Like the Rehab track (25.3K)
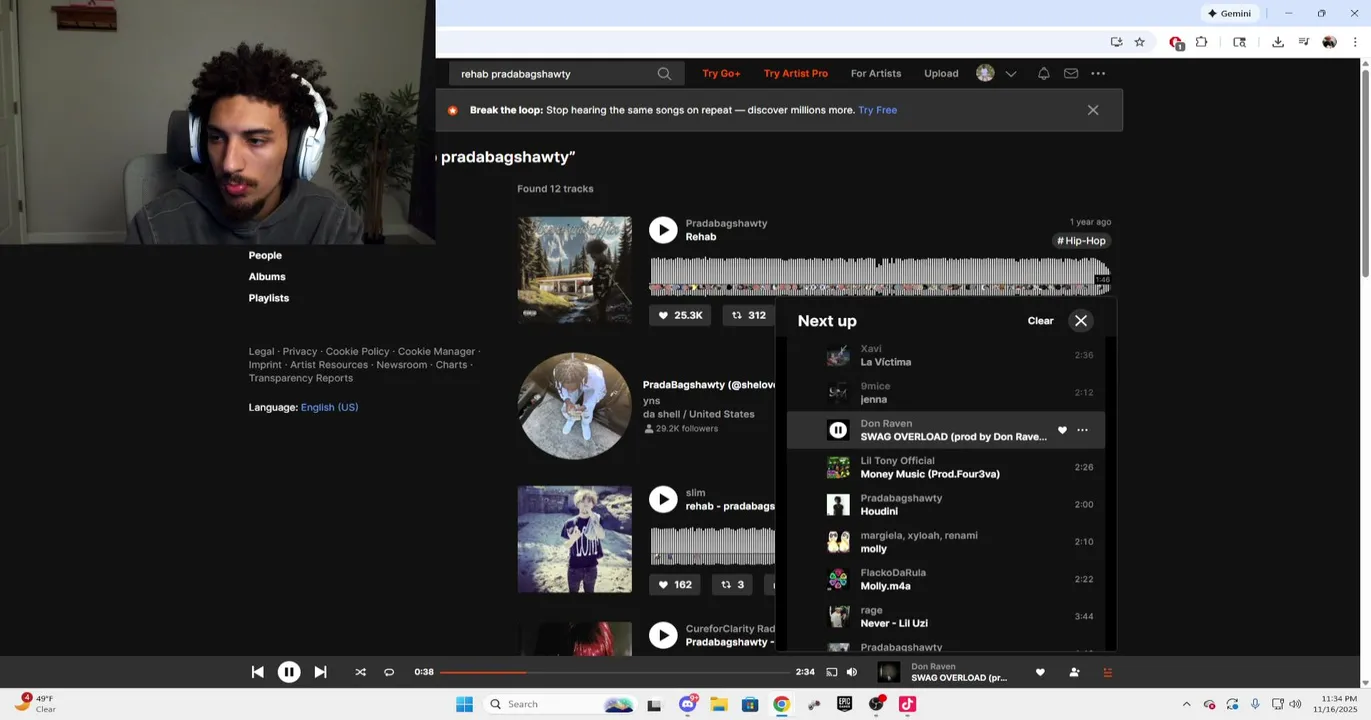 [680, 315]
